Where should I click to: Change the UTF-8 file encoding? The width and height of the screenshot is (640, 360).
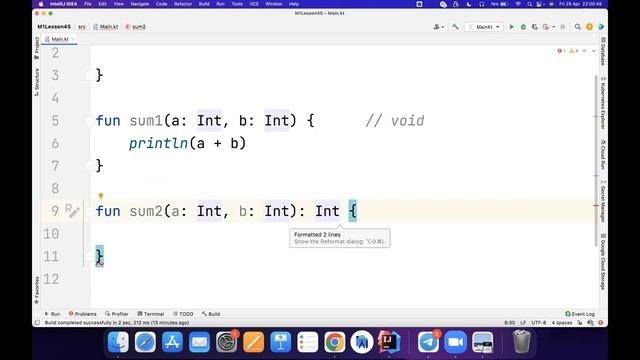pyautogui.click(x=539, y=323)
